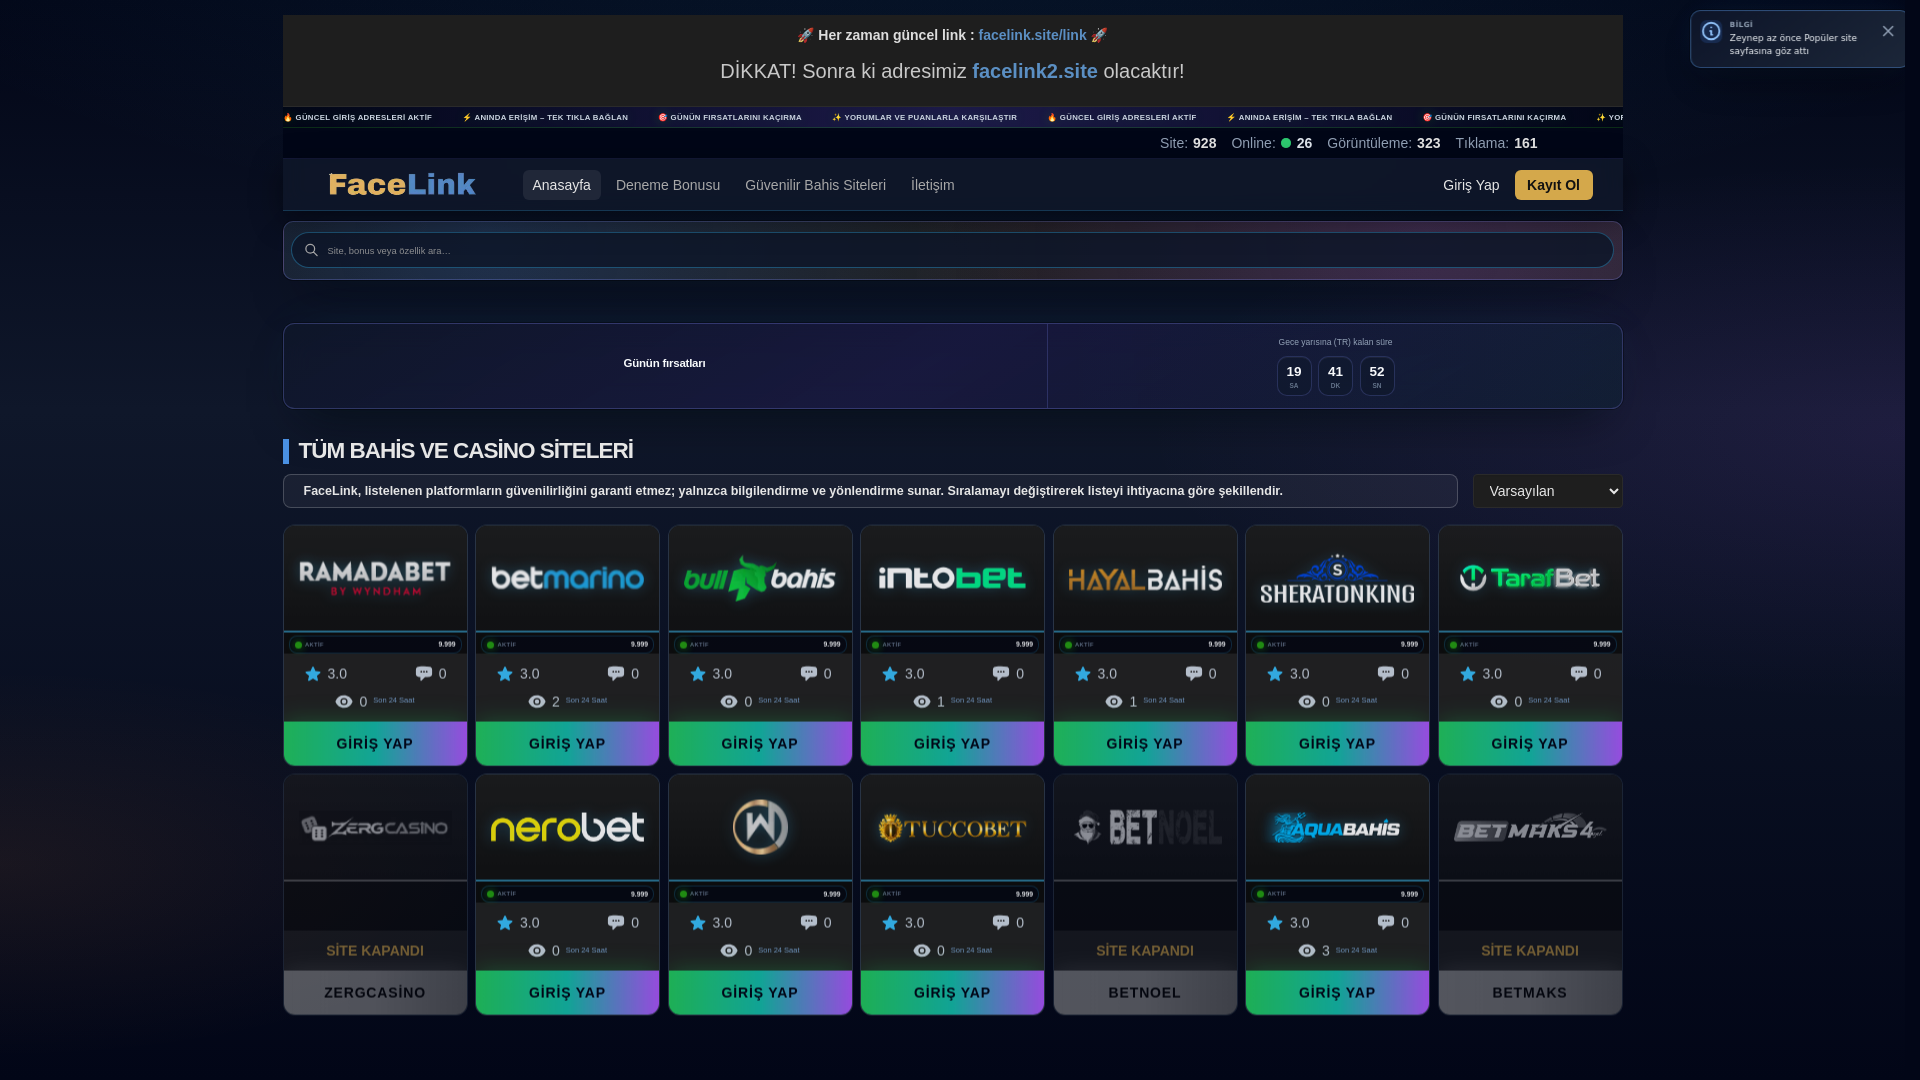The height and width of the screenshot is (1080, 1920).
Task: Click the info icon in notification
Action: (1711, 32)
